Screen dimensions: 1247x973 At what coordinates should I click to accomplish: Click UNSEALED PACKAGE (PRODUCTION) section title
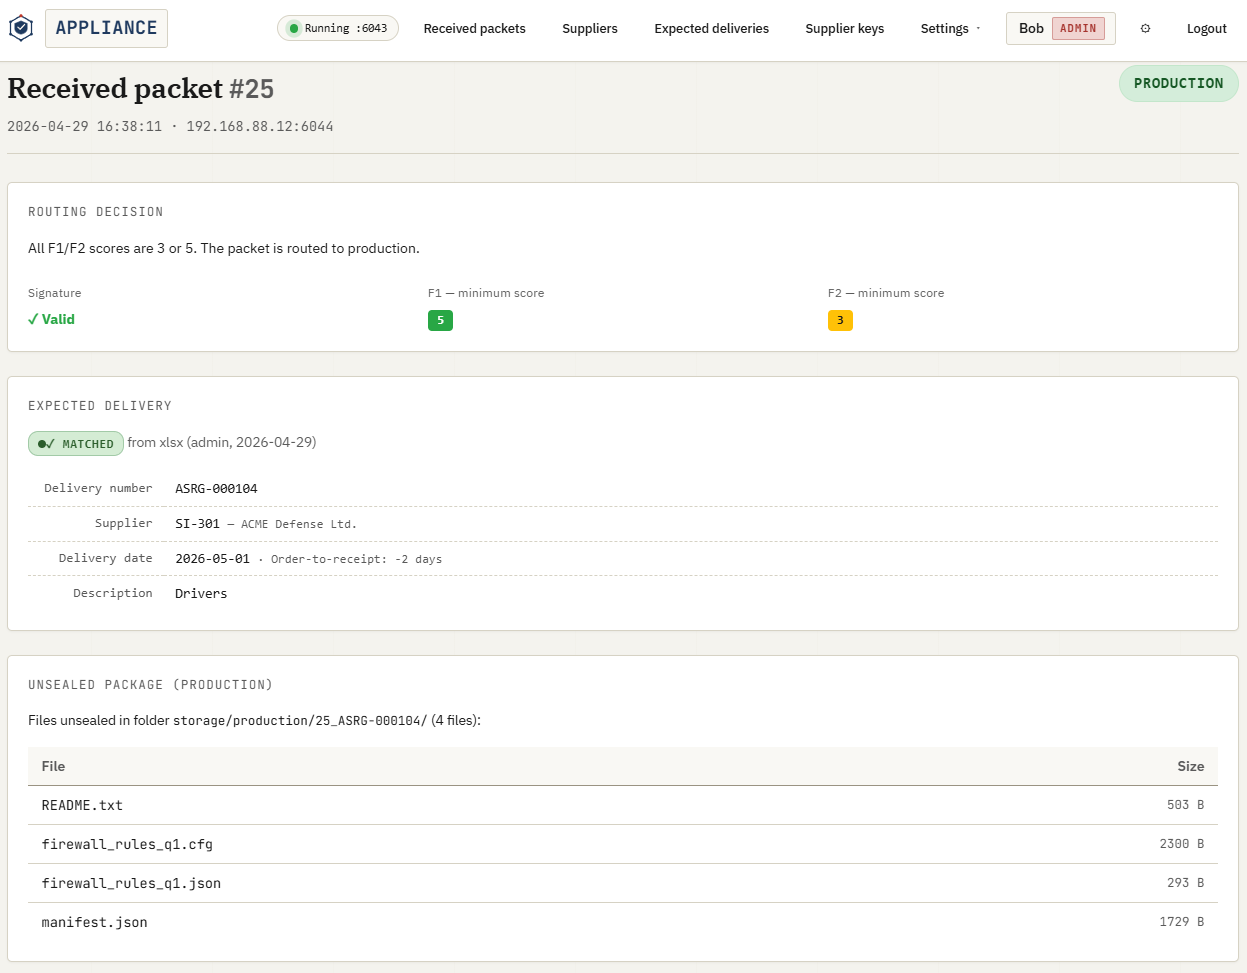tap(150, 685)
